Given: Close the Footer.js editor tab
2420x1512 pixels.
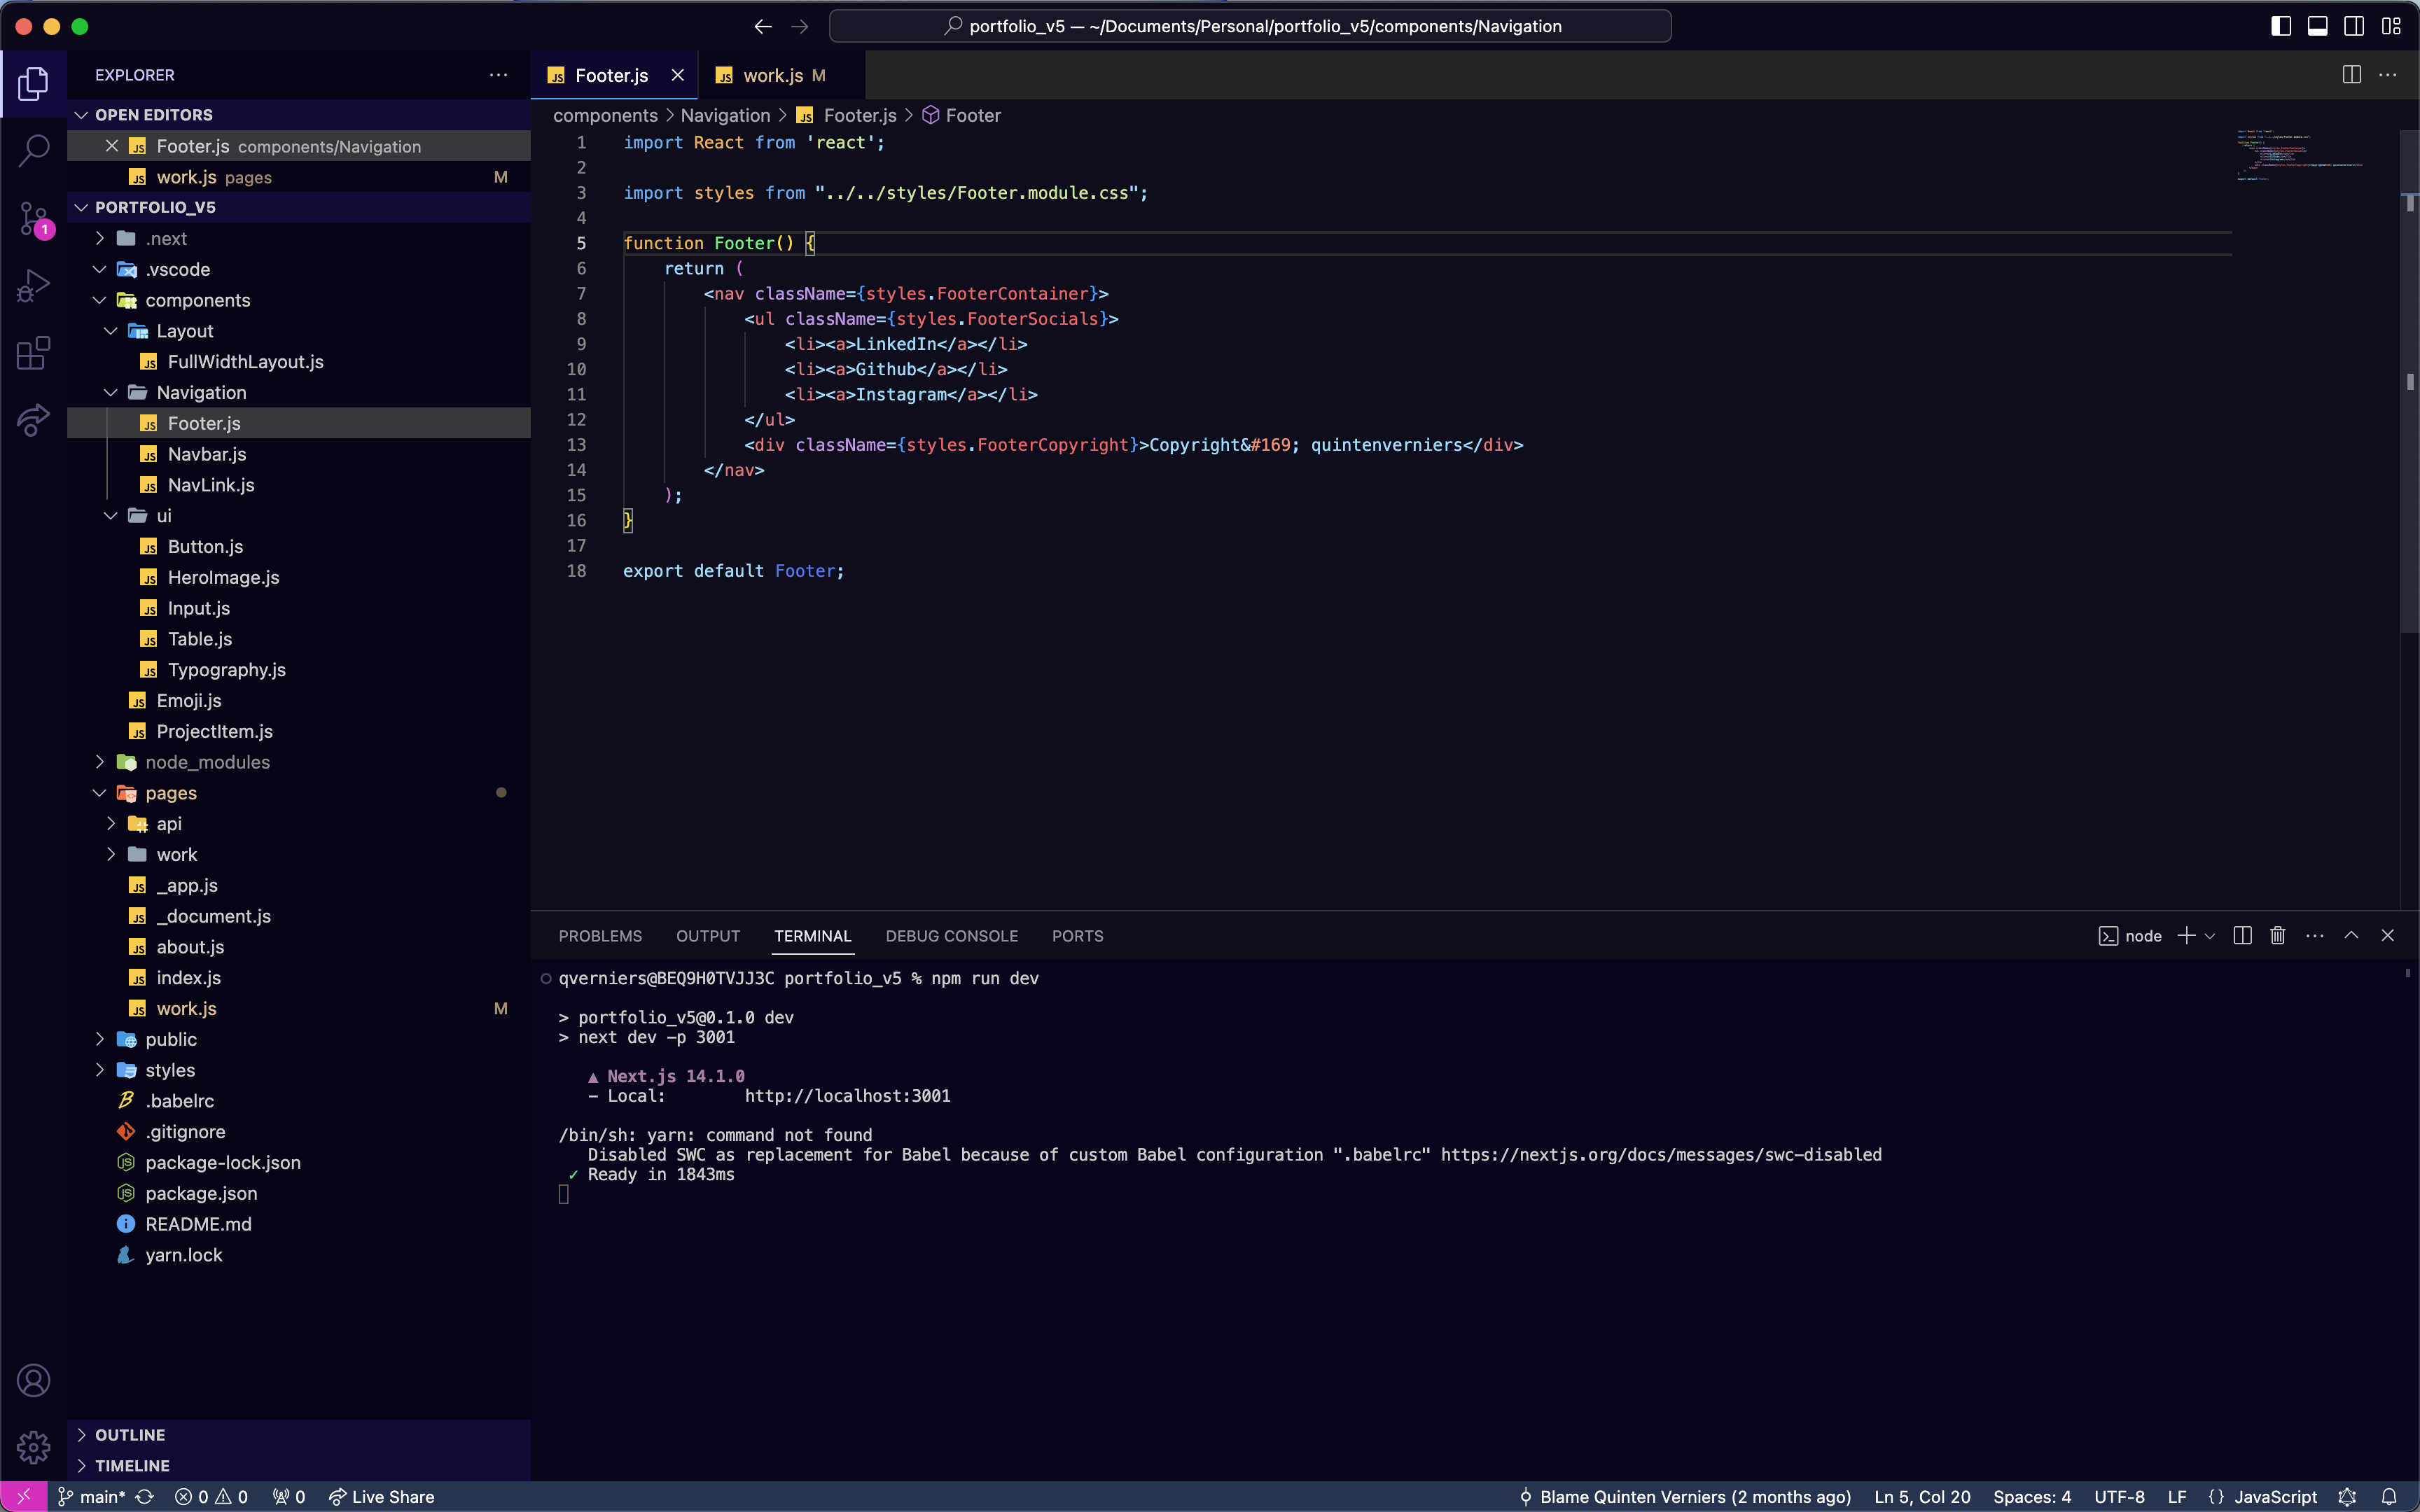Looking at the screenshot, I should click(x=678, y=75).
